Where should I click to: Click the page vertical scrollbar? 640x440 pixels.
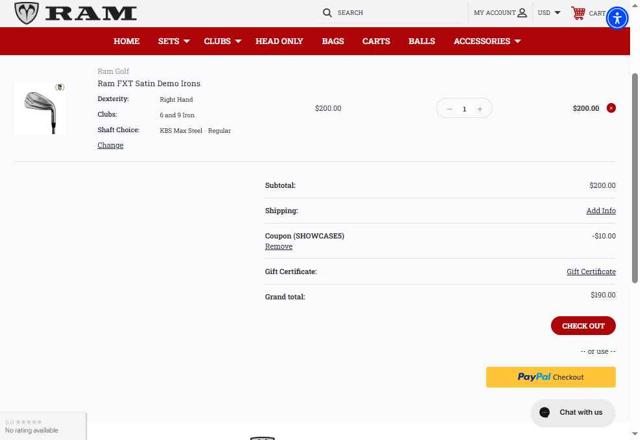pos(635,178)
